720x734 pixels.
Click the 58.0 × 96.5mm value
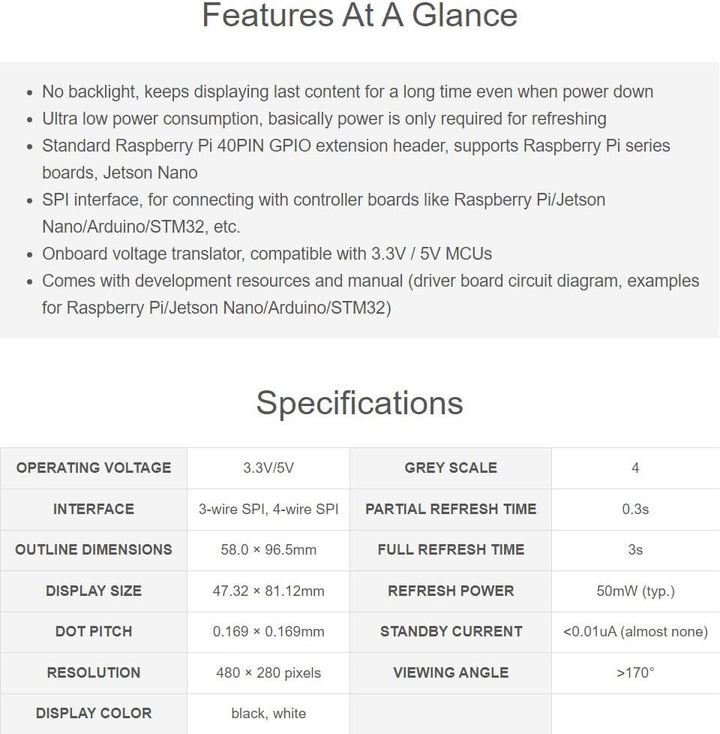pos(268,550)
